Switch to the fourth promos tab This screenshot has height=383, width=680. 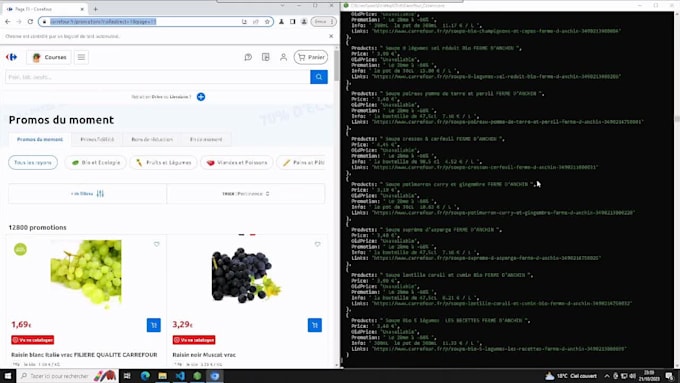pyautogui.click(x=206, y=139)
